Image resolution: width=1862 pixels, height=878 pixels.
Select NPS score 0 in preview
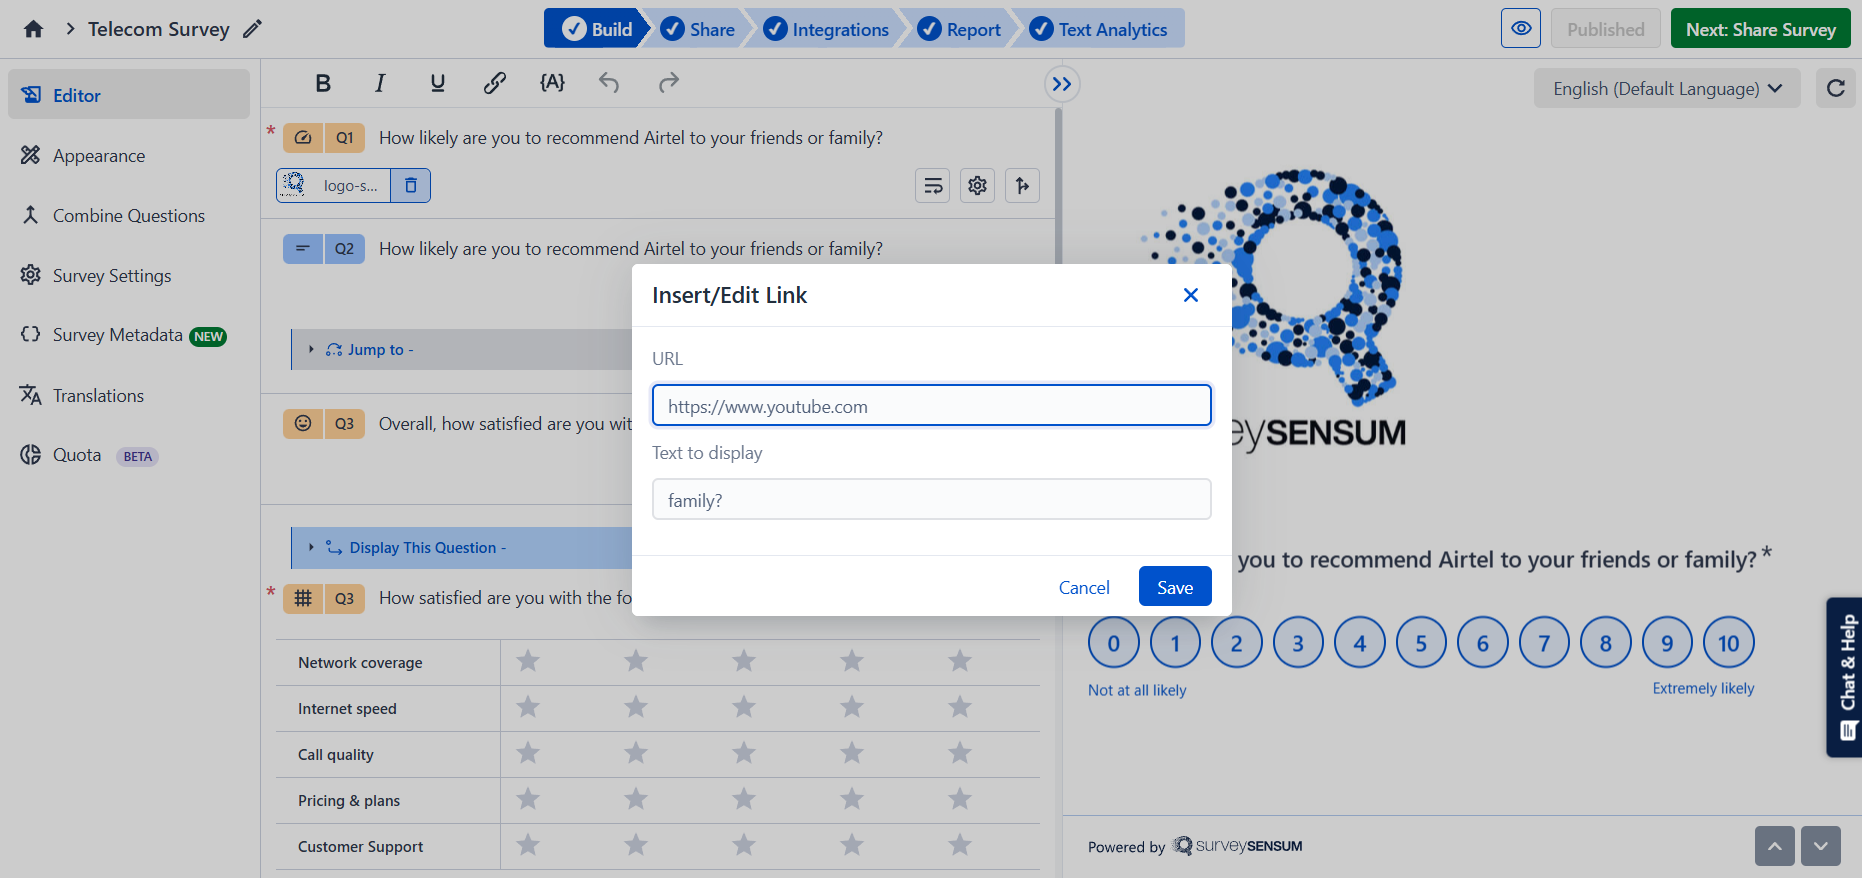click(x=1114, y=643)
